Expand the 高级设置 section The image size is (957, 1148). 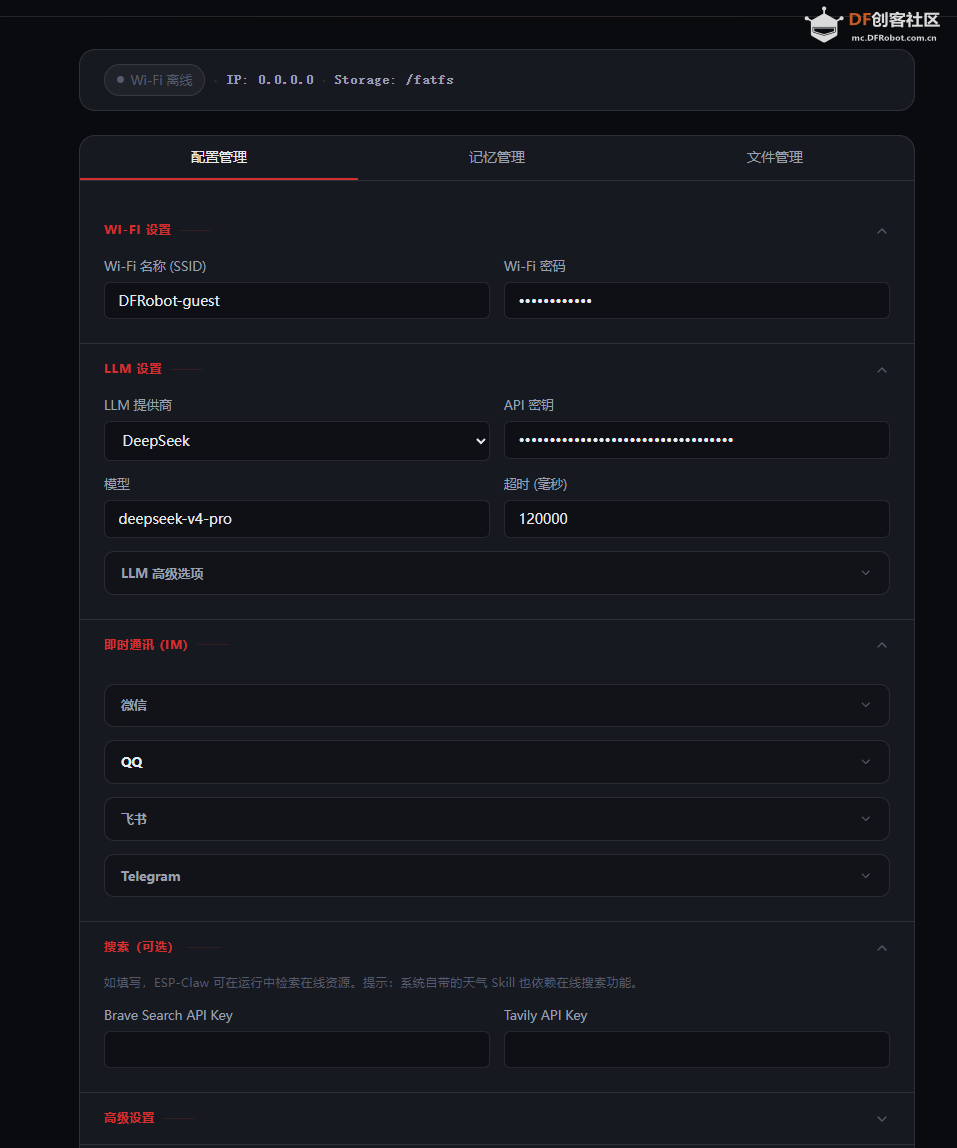tap(881, 1118)
